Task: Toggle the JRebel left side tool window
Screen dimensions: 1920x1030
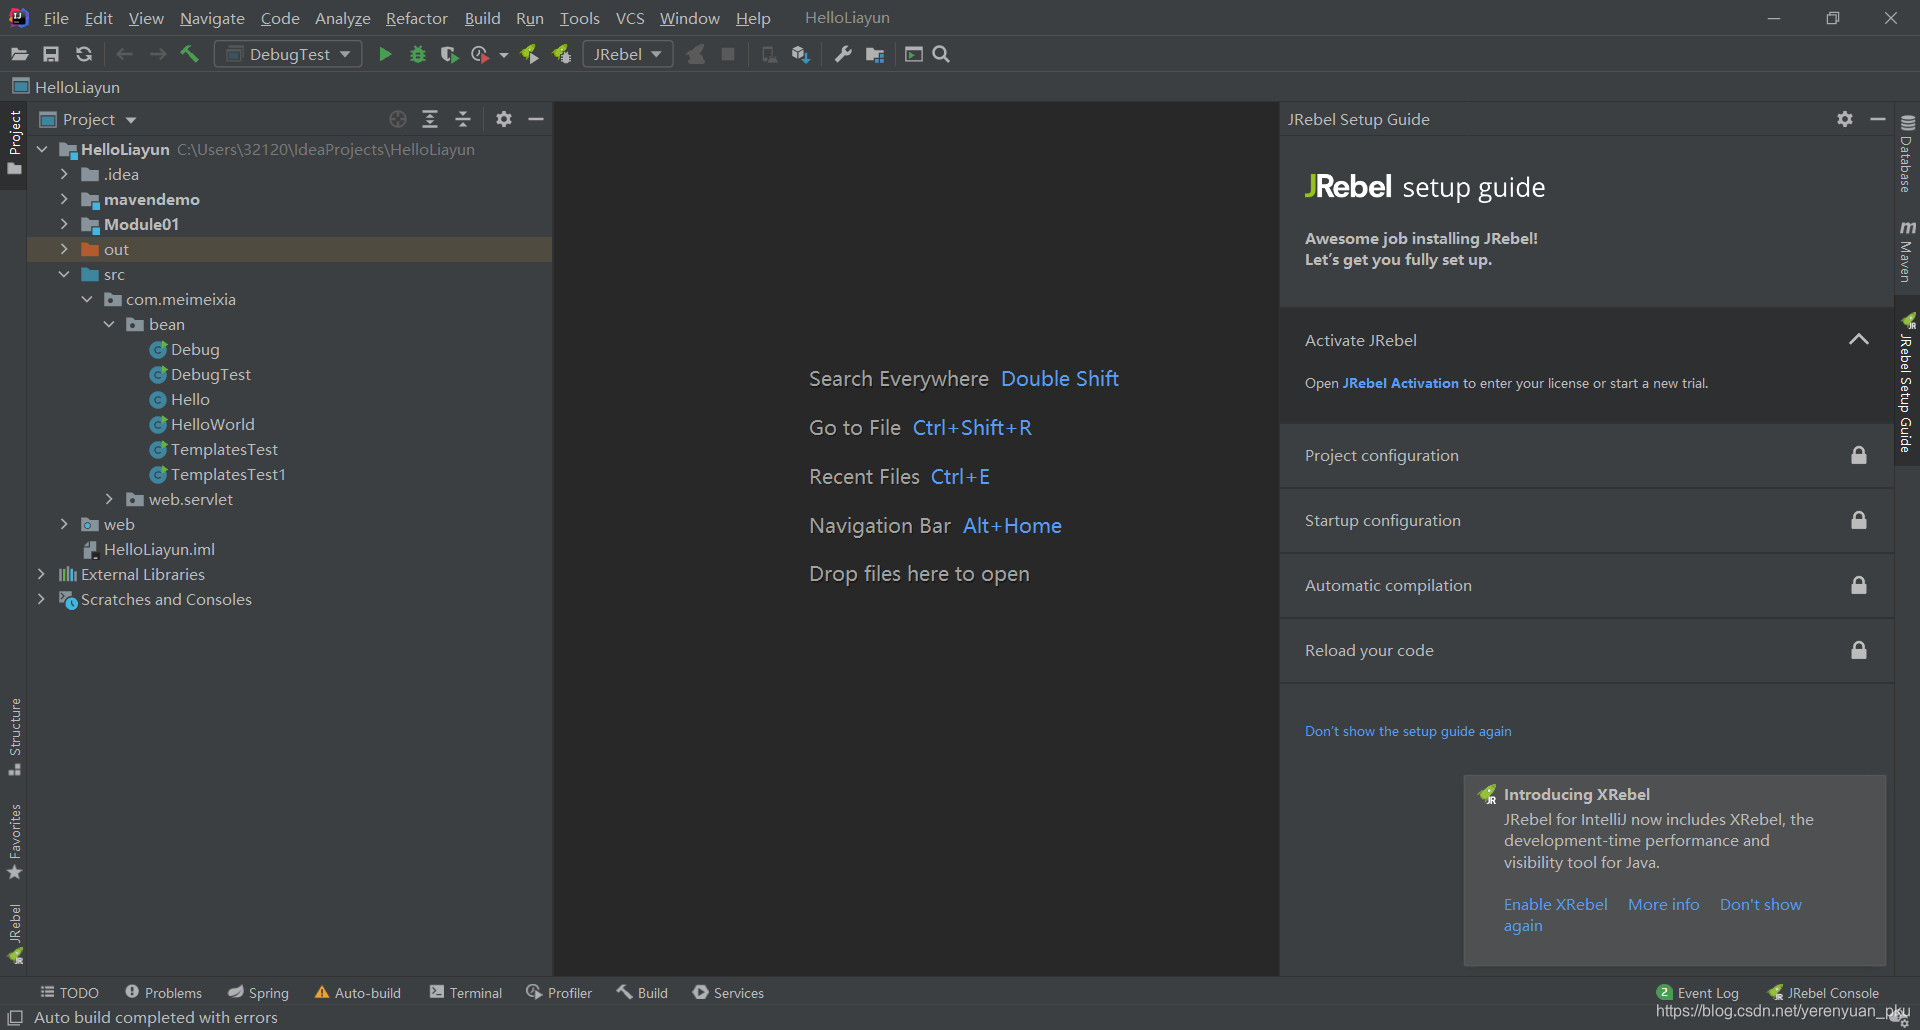Action: click(x=14, y=933)
